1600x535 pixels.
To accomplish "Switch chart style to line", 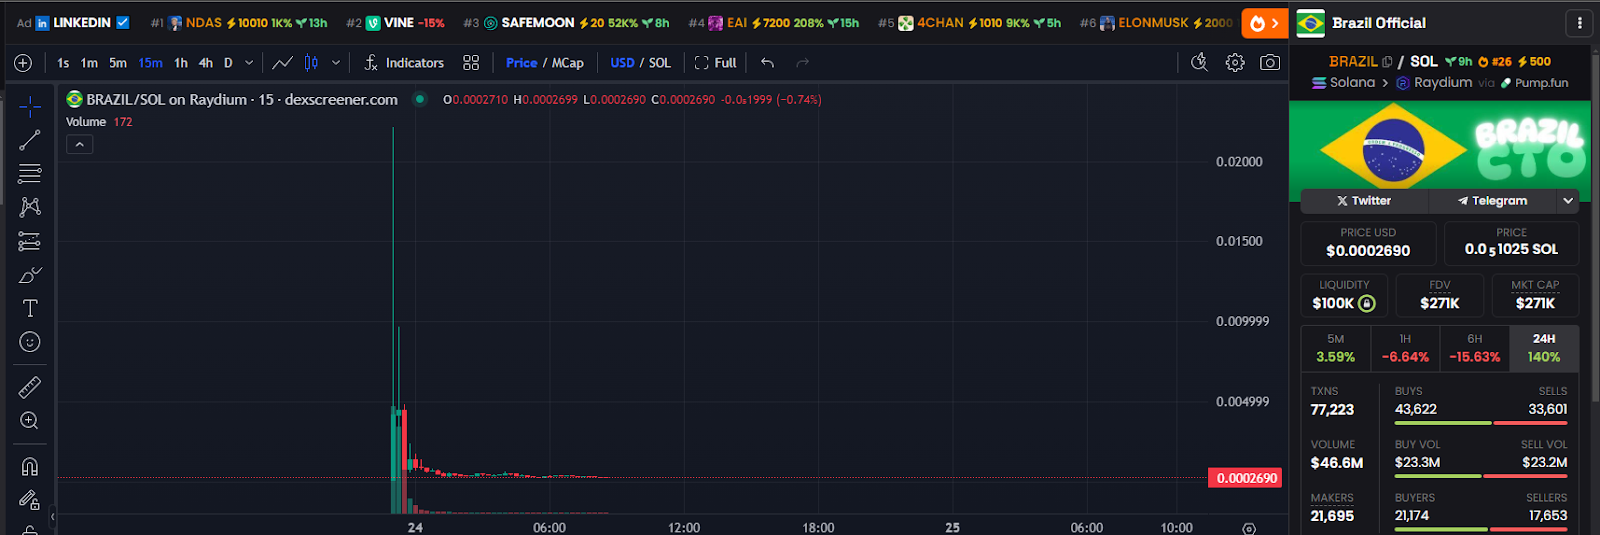I will 283,63.
